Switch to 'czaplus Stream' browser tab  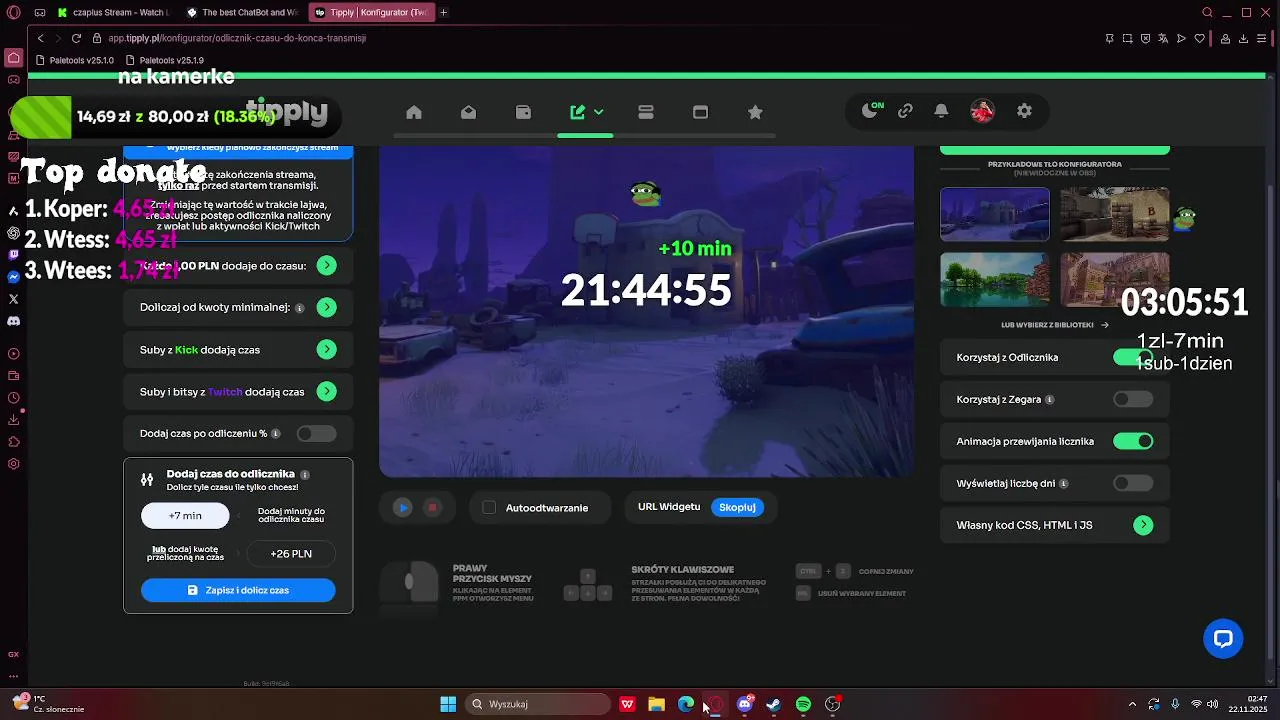point(114,13)
